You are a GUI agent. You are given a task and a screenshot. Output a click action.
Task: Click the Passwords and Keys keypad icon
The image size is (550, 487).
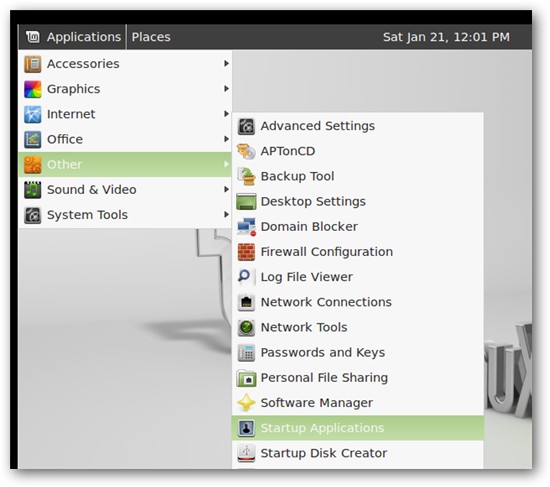click(246, 353)
